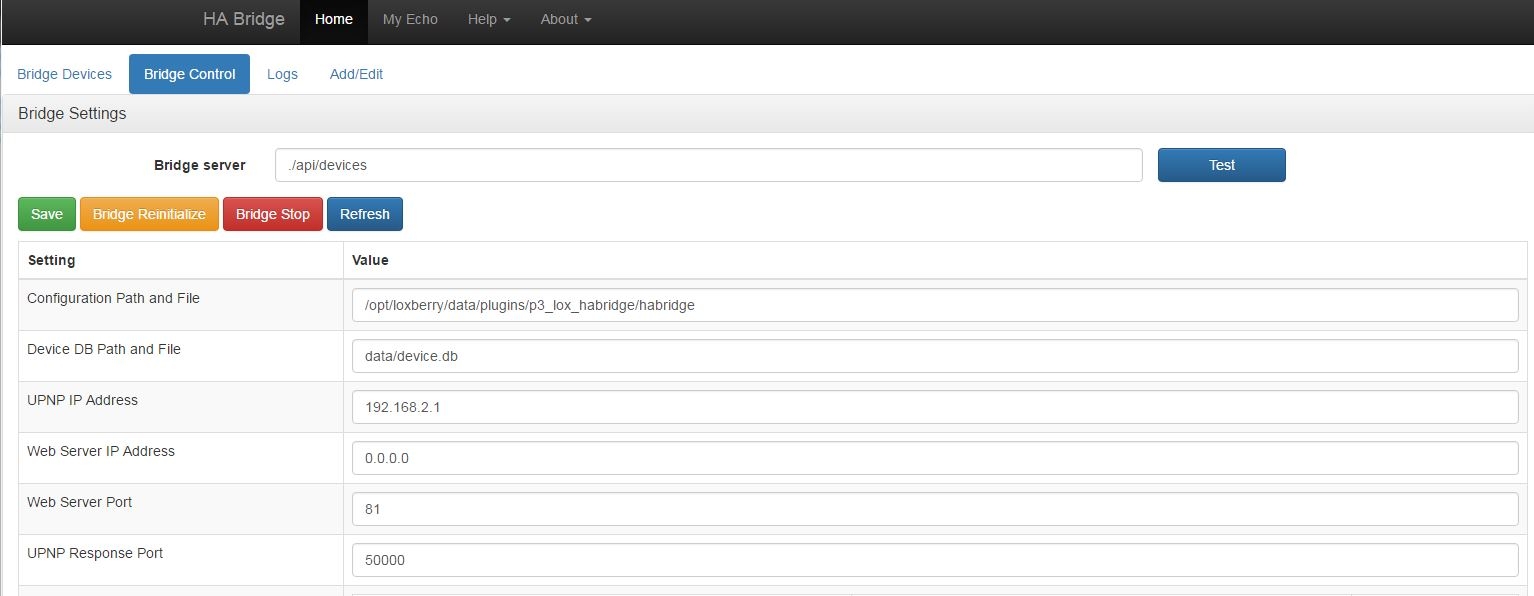Click the red Bridge Stop button
Screen dimensions: 1534x596
pos(273,214)
